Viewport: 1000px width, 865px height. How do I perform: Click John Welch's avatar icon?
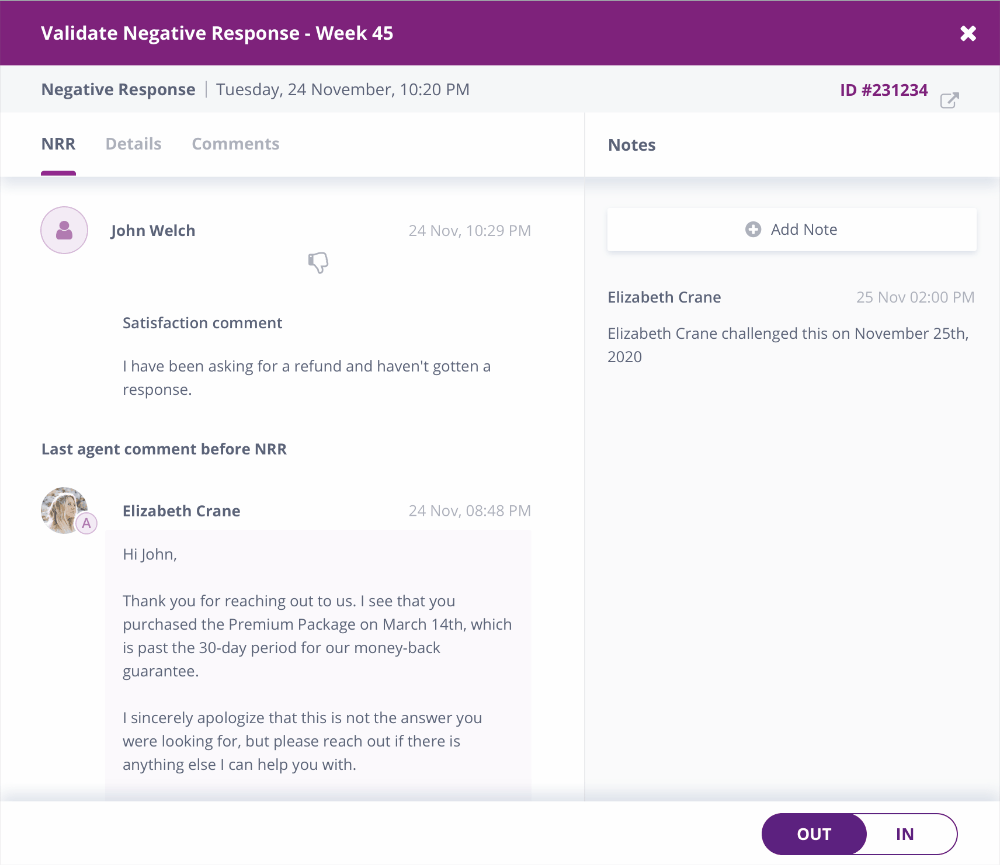tap(64, 230)
